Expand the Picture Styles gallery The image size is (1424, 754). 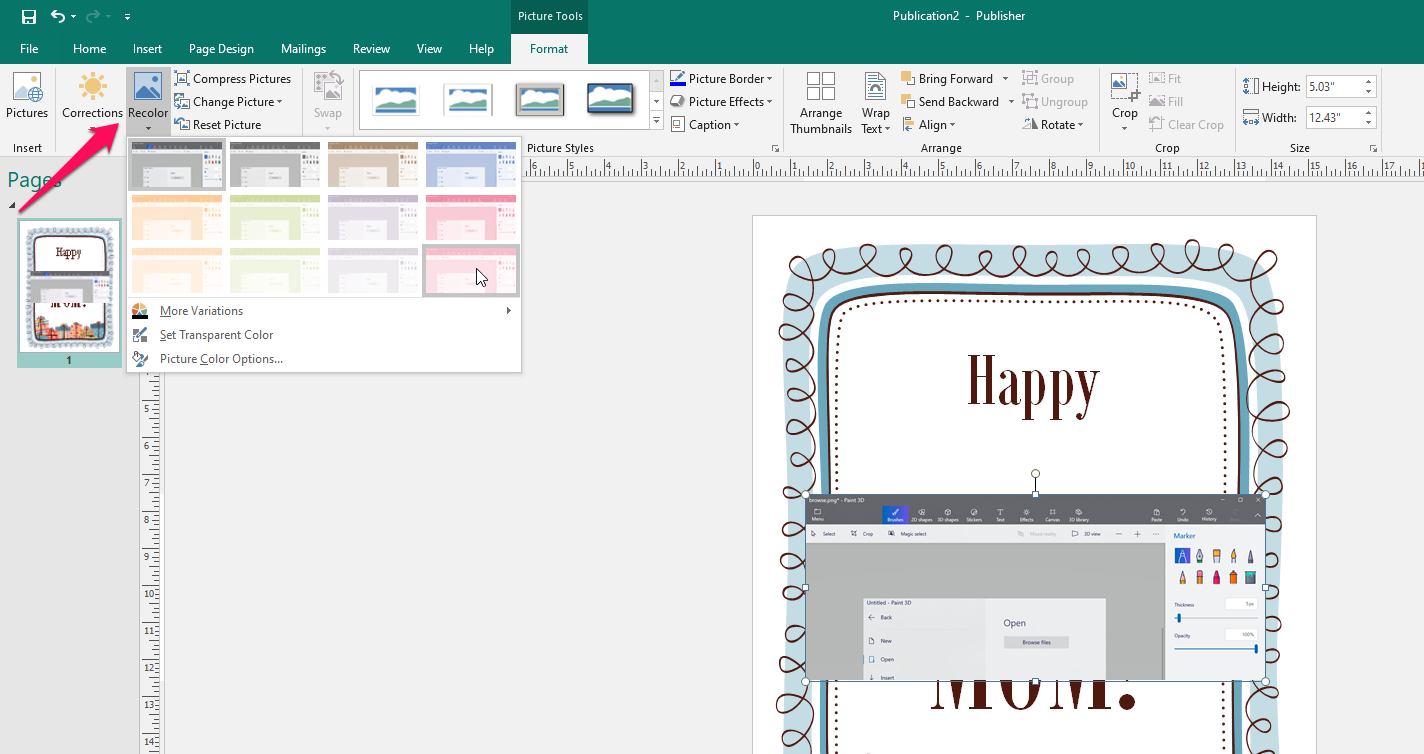pyautogui.click(x=655, y=121)
